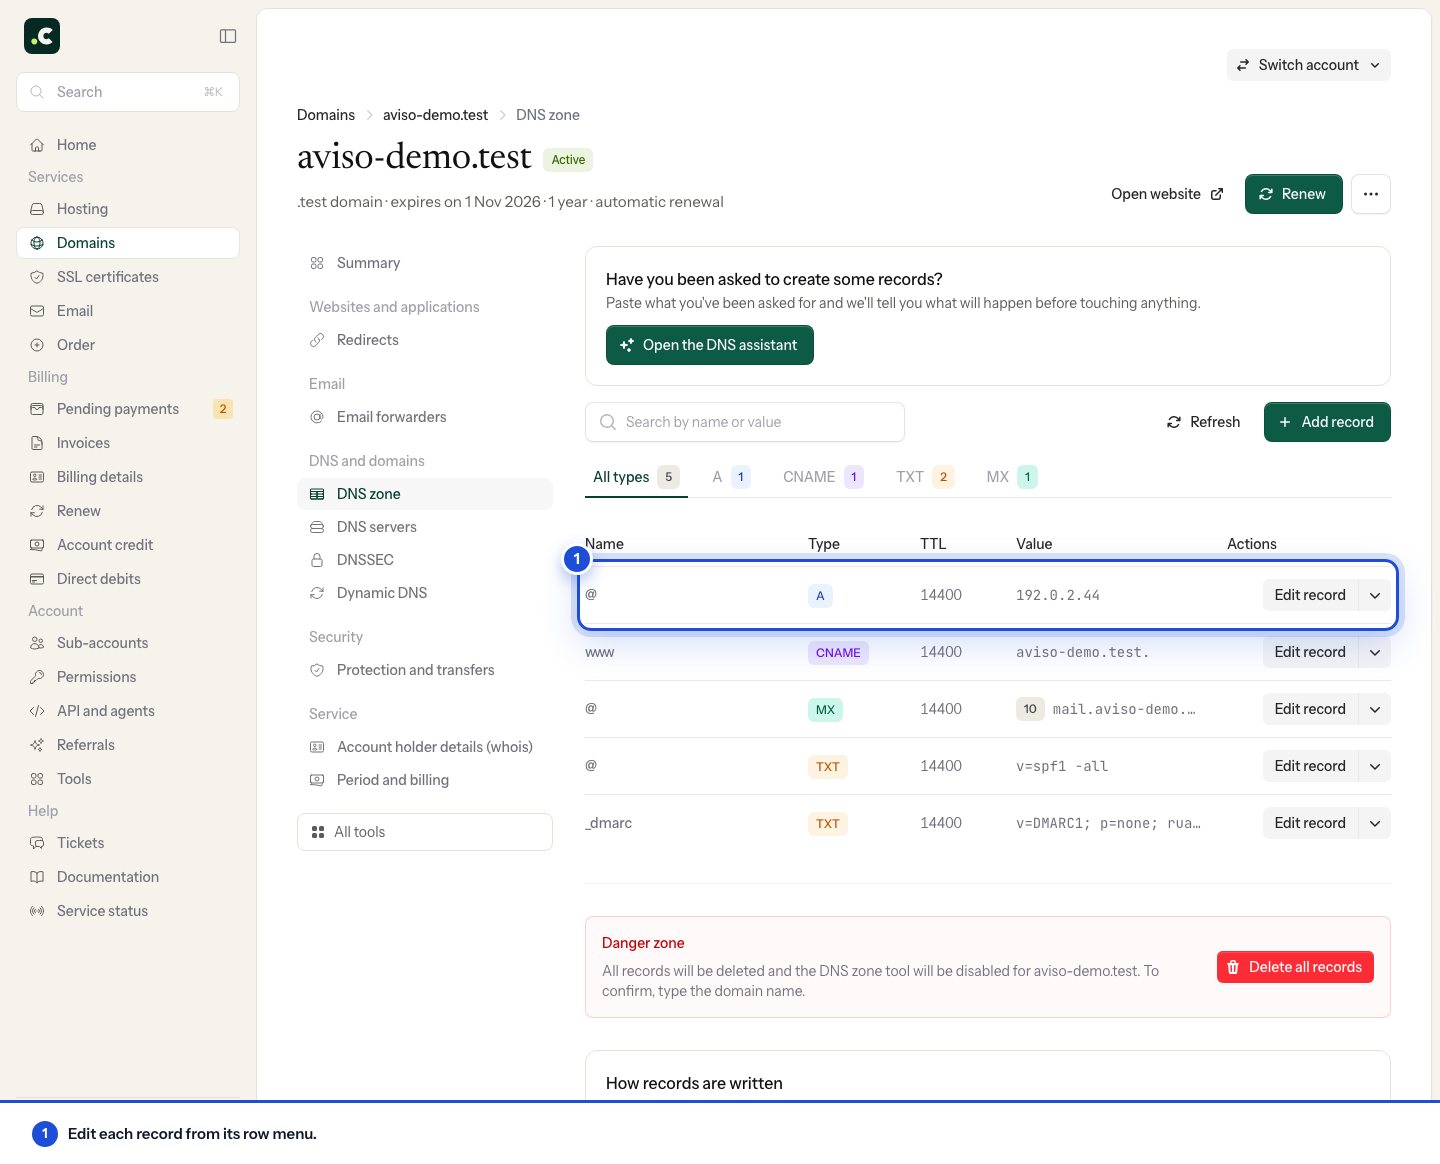This screenshot has width=1440, height=1164.
Task: Expand row menu for v=spf1 TXT record
Action: pyautogui.click(x=1375, y=766)
